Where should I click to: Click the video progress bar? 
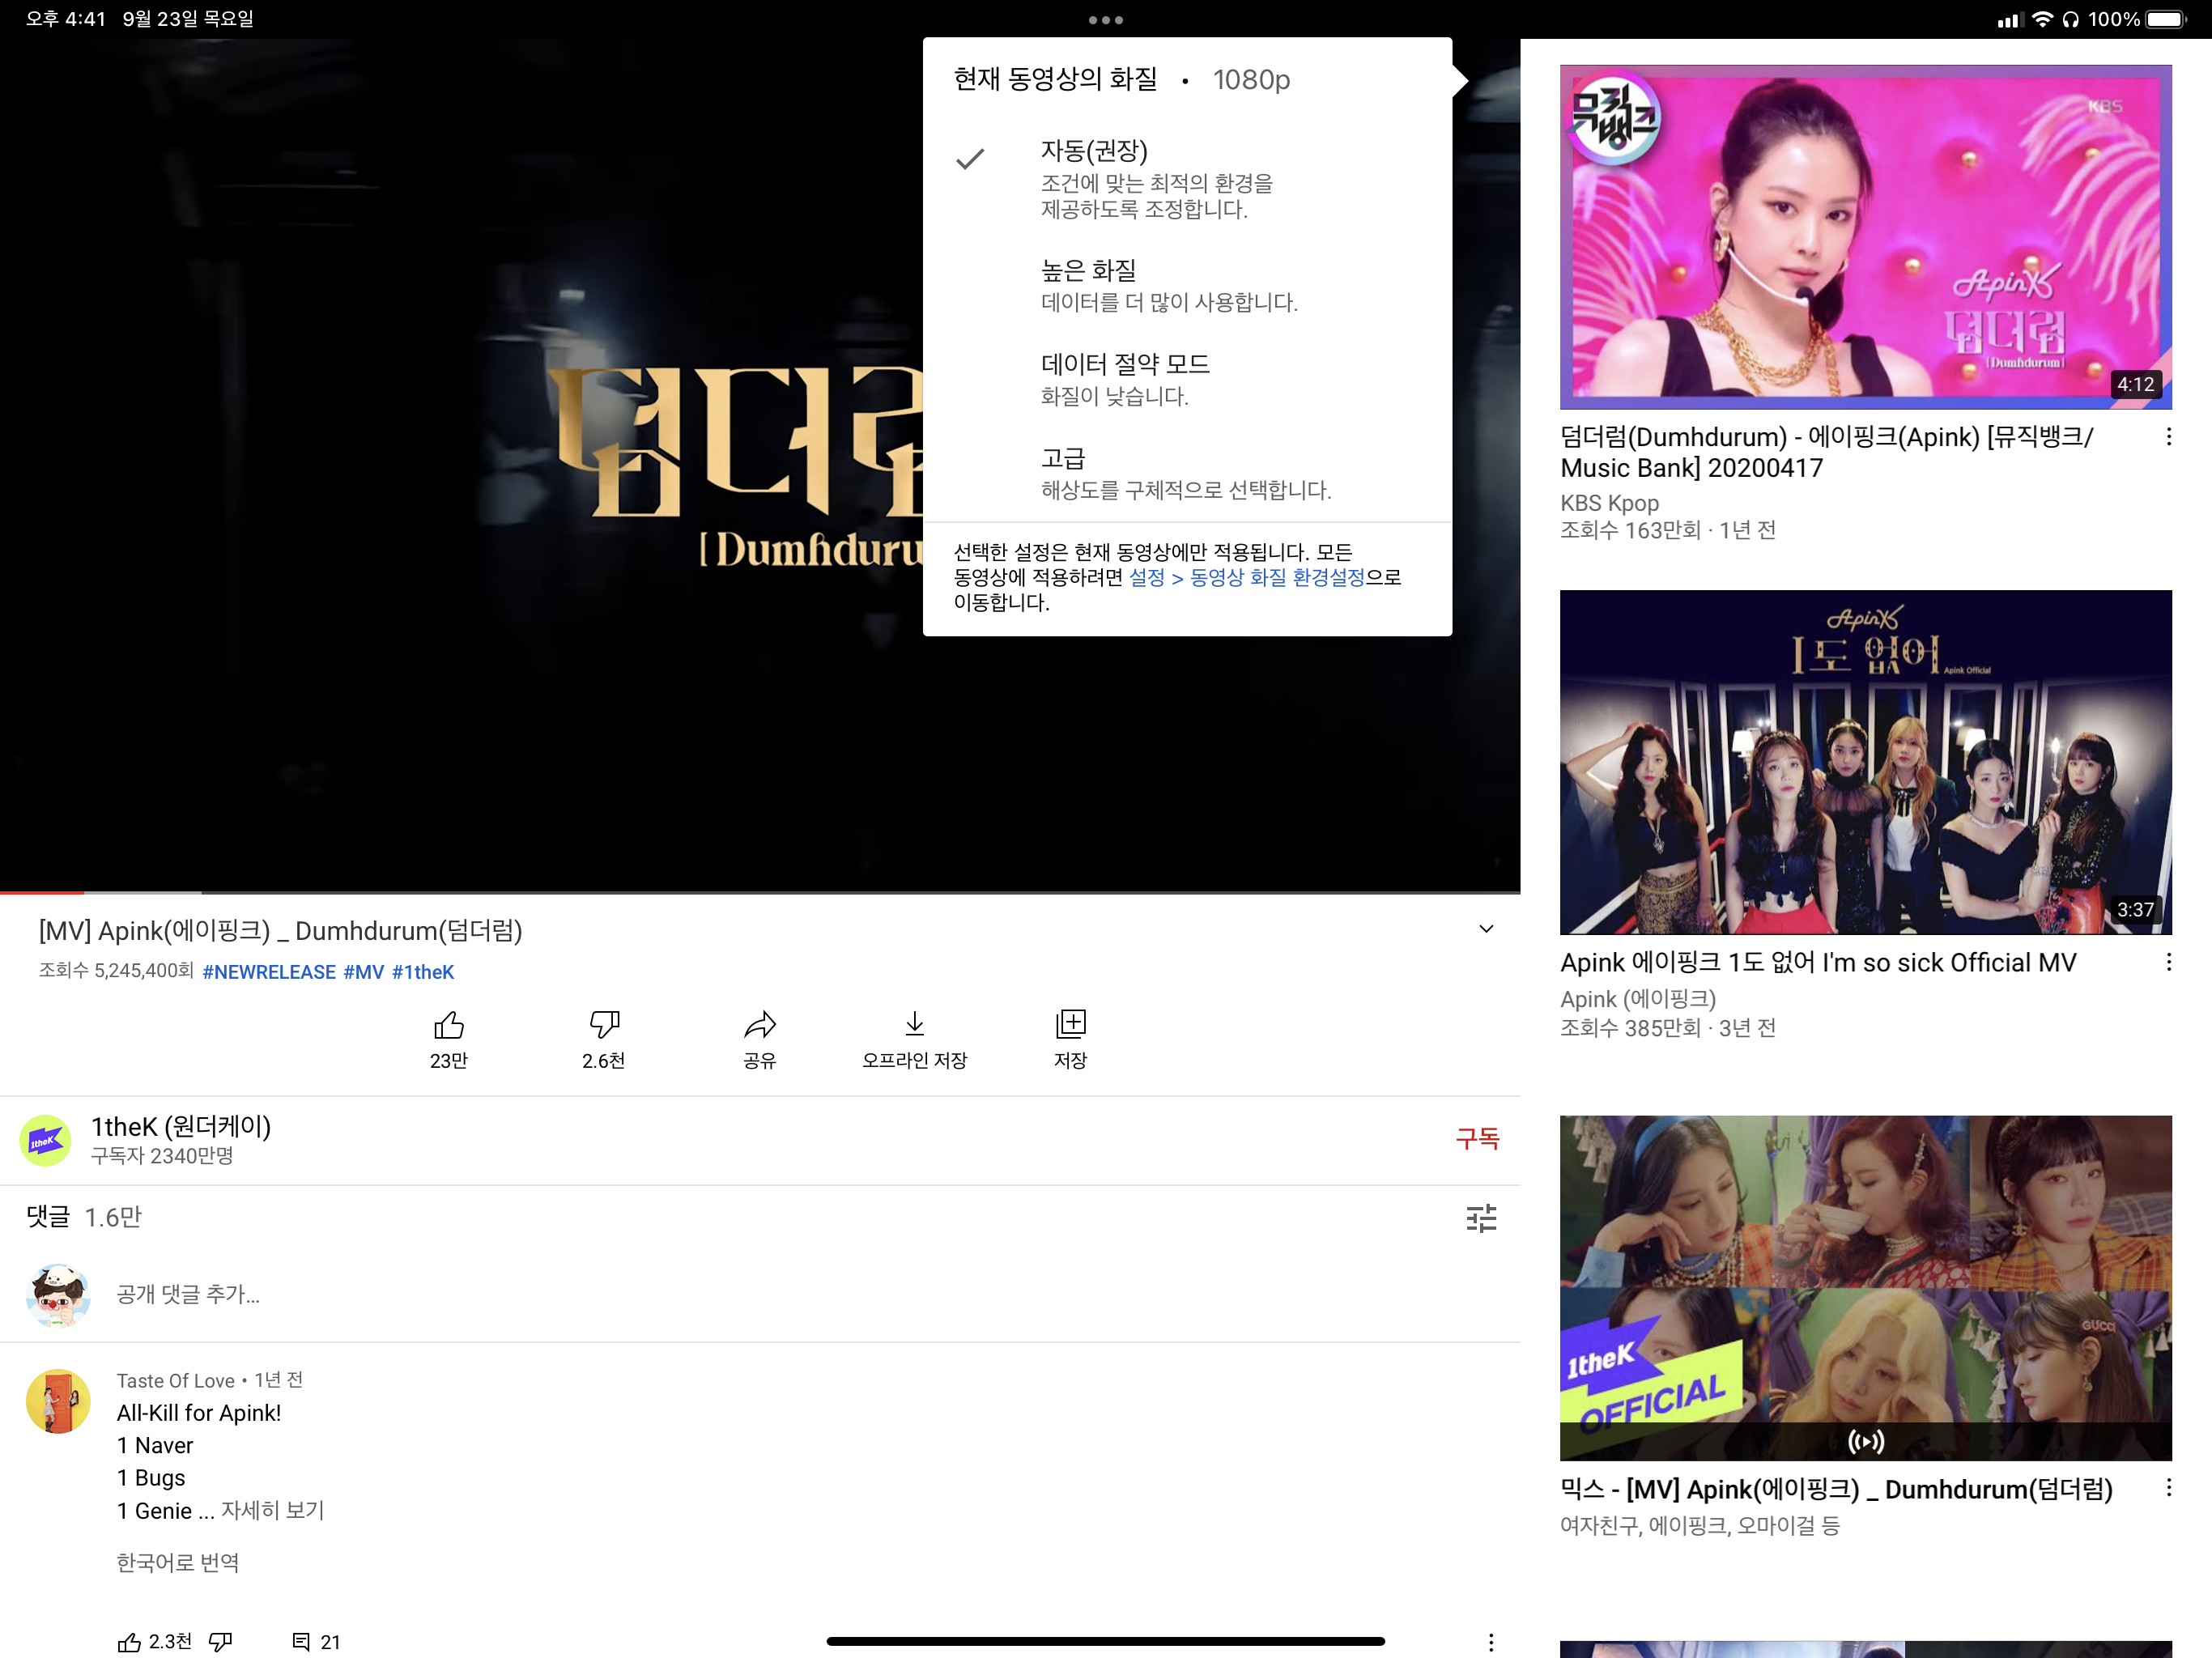(x=760, y=891)
